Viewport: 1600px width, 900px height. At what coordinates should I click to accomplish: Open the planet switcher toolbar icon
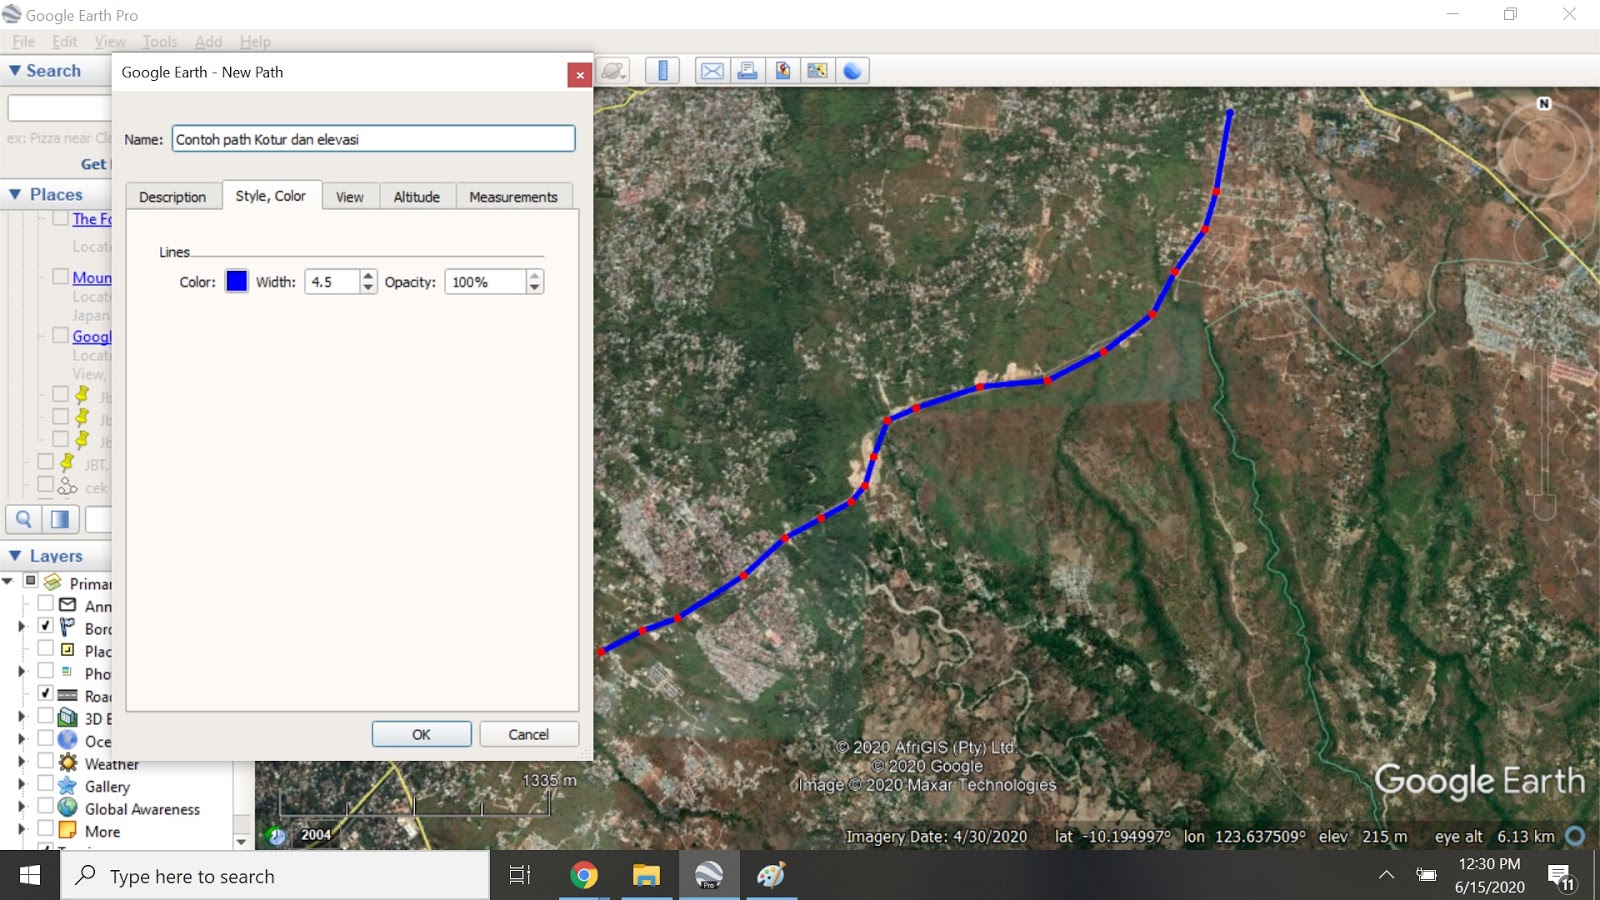click(x=613, y=71)
